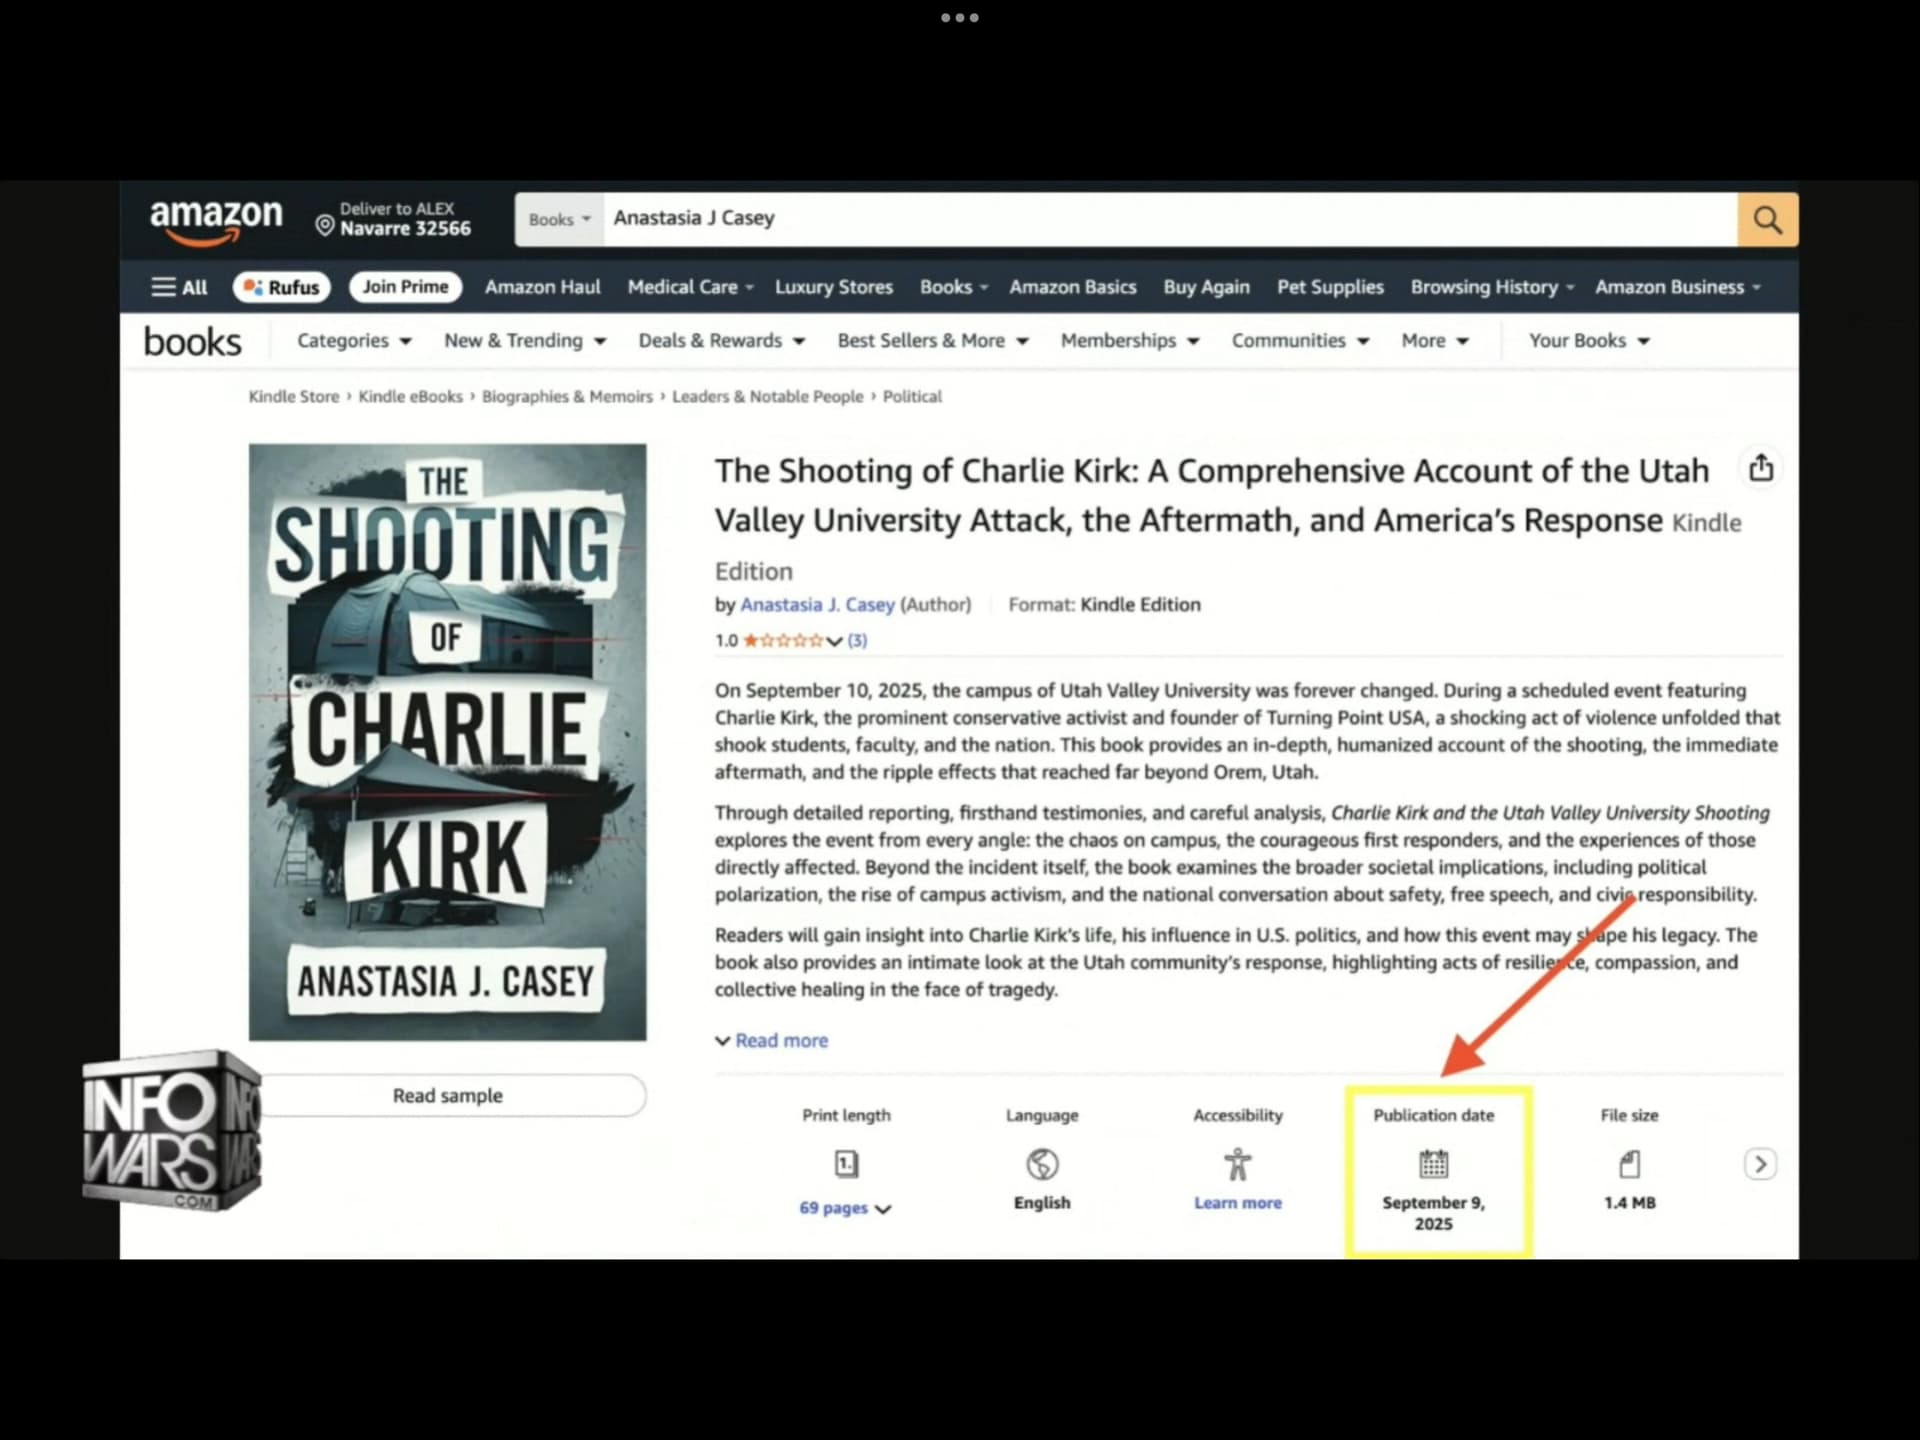Expand the 69 pages dropdown
The height and width of the screenshot is (1440, 1920).
click(845, 1208)
